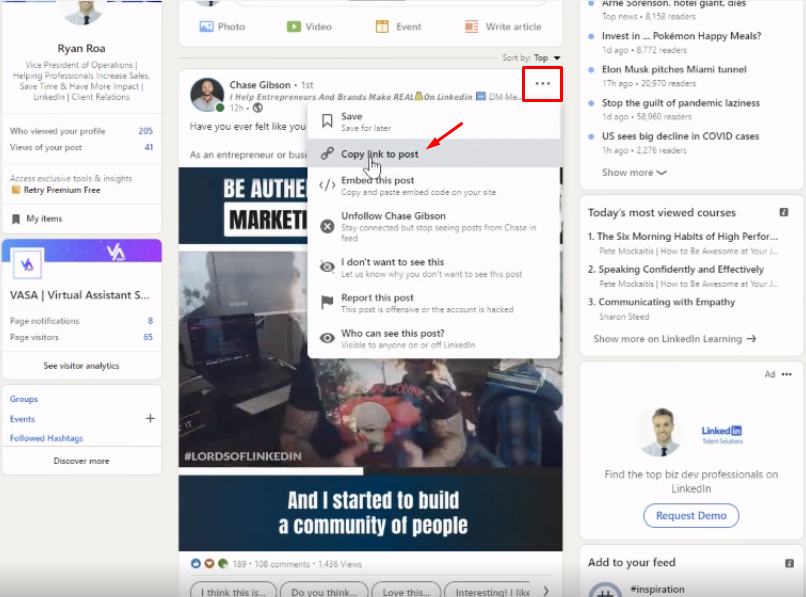Choose Unfollow Chase Gibson
The image size is (806, 597).
[x=433, y=226]
